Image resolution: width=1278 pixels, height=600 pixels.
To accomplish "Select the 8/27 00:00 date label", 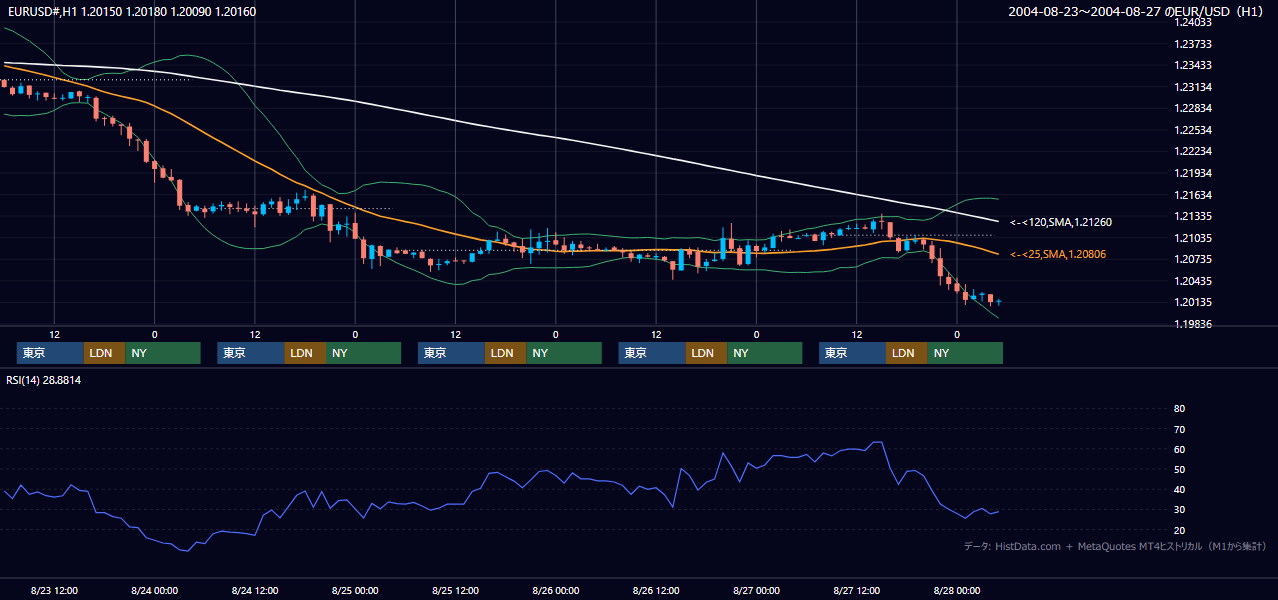I will click(756, 591).
